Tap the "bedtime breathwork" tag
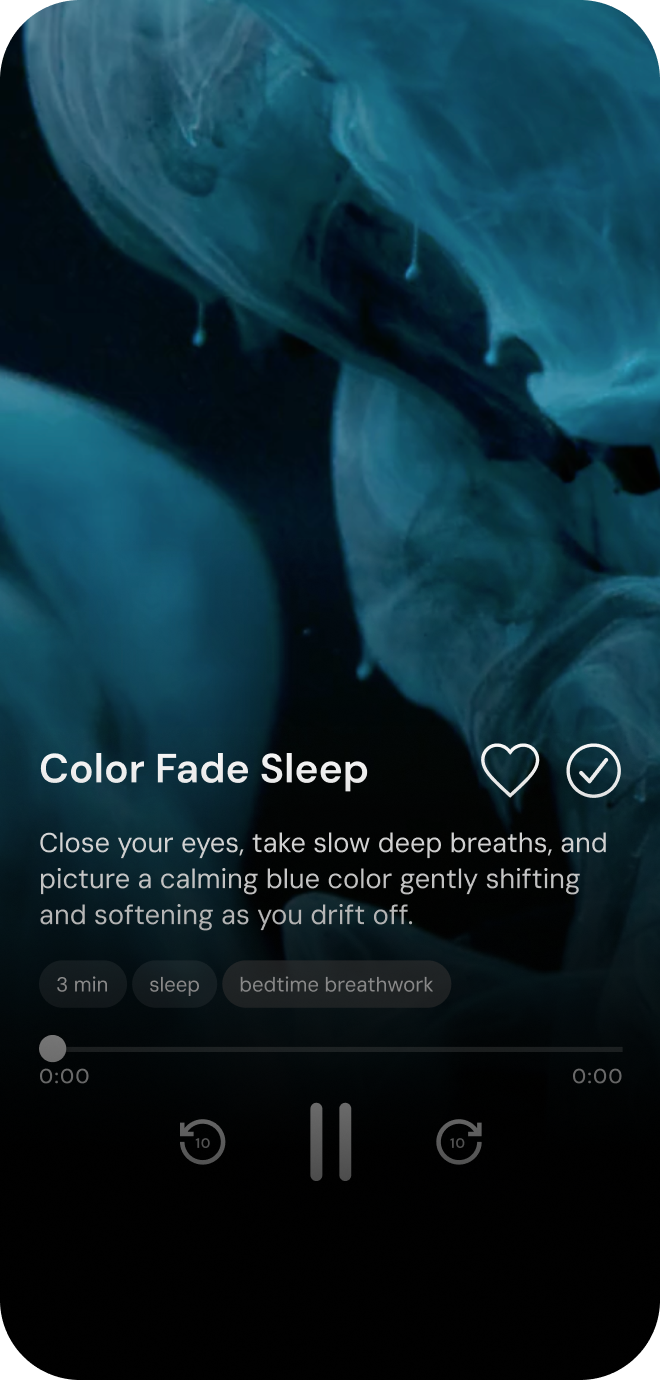Viewport: 660px width, 1380px height. tap(336, 985)
